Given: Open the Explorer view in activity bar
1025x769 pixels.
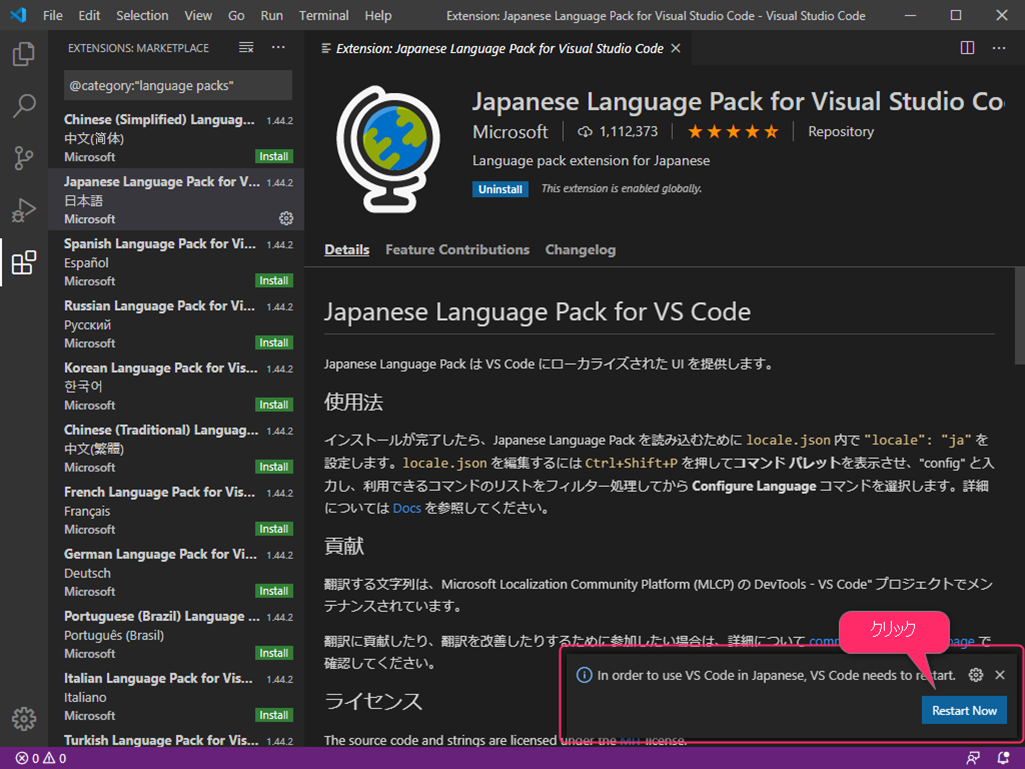Looking at the screenshot, I should point(24,54).
